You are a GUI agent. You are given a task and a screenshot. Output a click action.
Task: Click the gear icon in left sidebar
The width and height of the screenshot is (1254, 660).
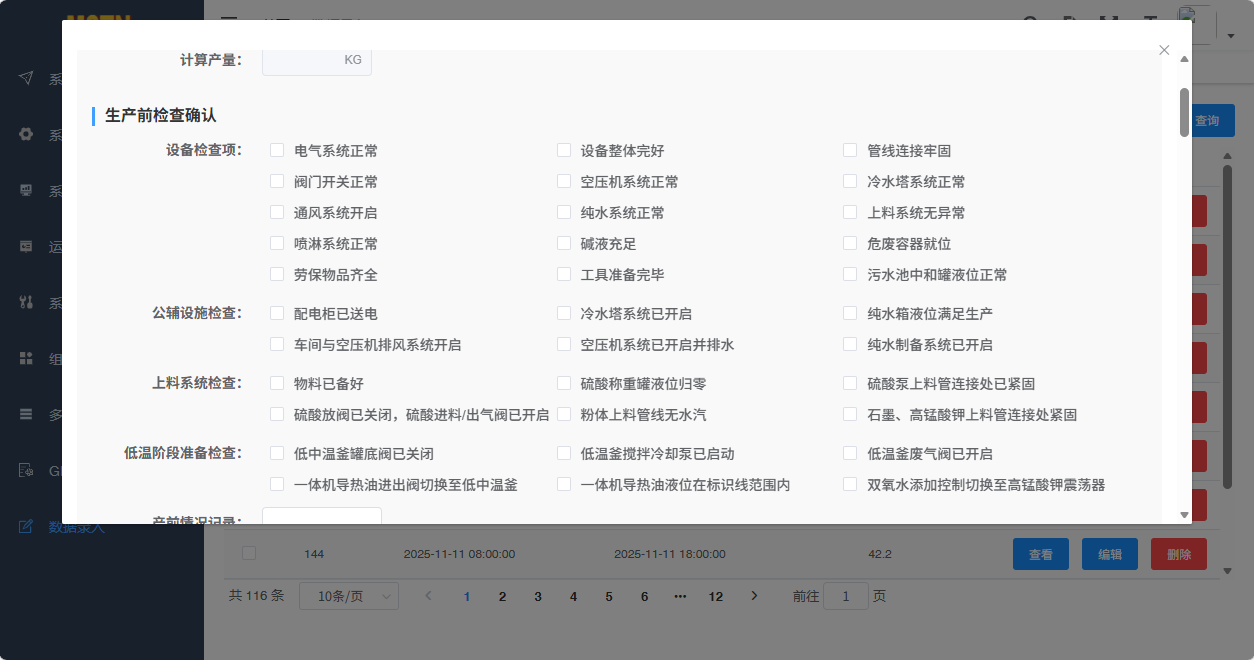click(26, 135)
